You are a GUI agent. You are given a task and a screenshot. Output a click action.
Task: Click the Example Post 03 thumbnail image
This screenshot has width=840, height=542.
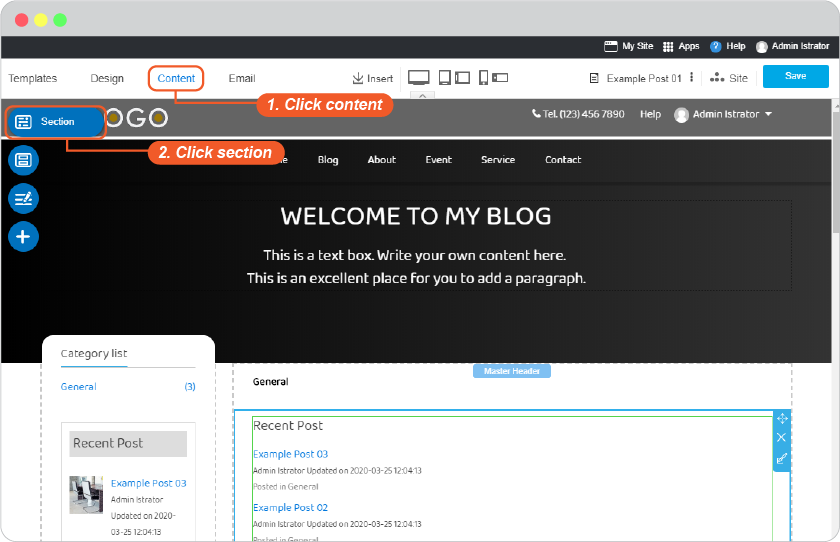86,495
